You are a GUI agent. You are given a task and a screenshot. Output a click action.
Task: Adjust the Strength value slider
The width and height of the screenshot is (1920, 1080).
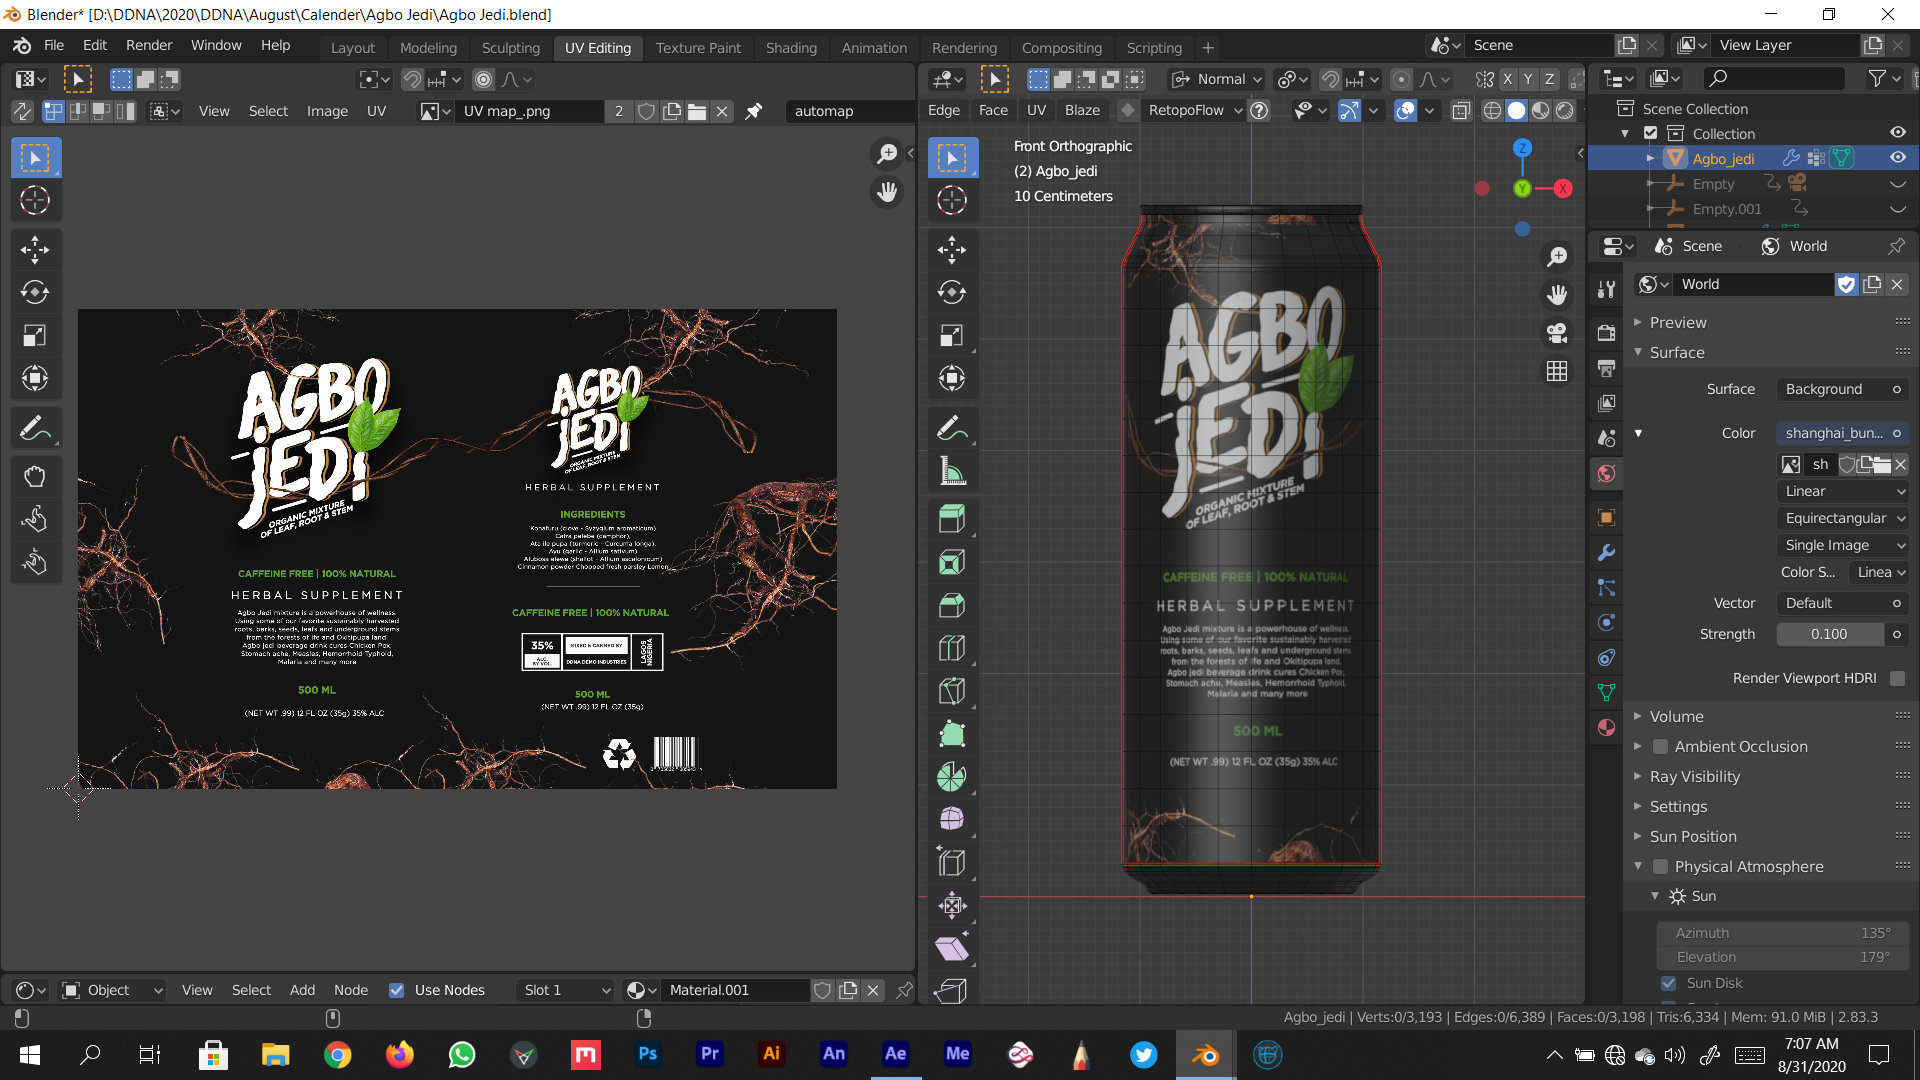pyautogui.click(x=1829, y=634)
